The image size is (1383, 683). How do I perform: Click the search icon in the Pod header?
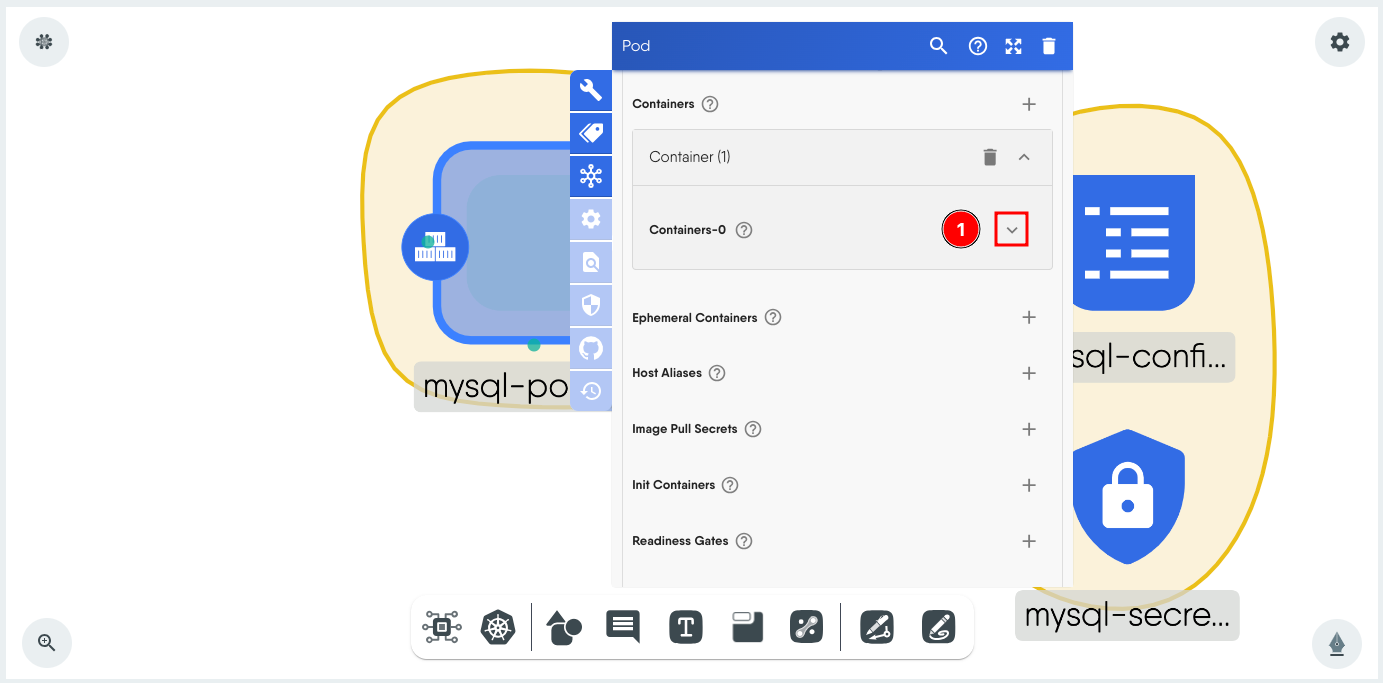point(938,46)
